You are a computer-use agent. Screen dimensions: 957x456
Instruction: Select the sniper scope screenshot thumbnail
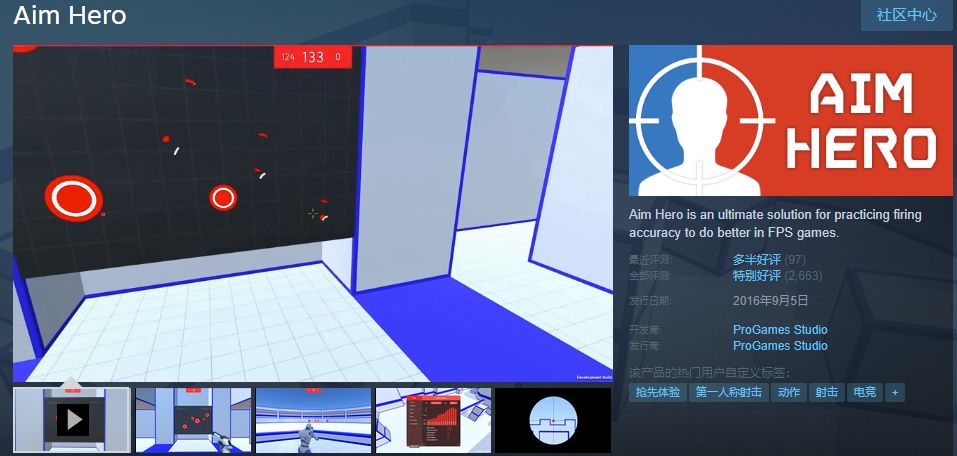tap(553, 420)
